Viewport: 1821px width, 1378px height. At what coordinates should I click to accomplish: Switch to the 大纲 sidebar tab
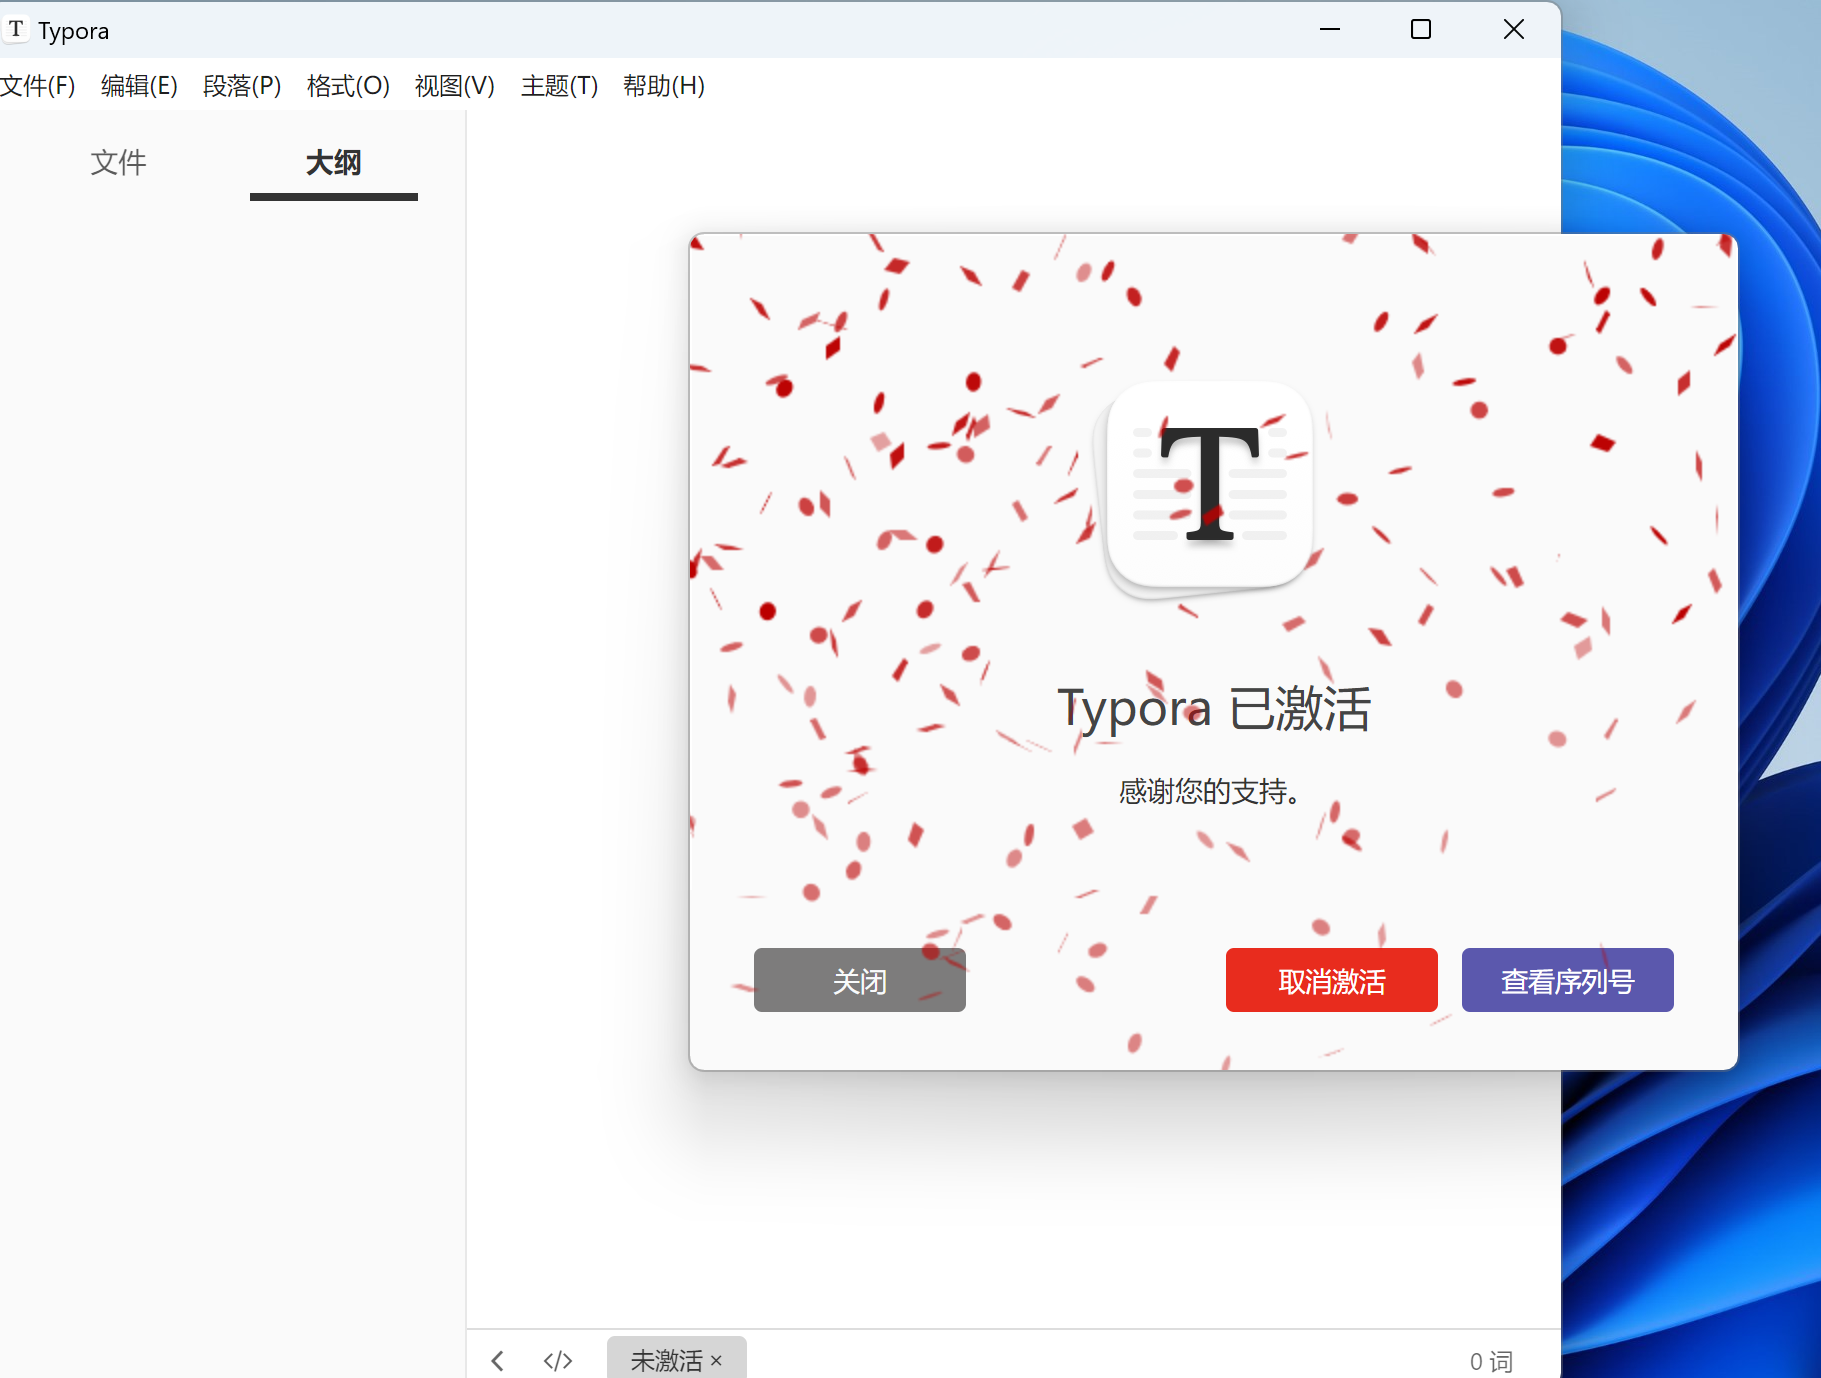pyautogui.click(x=333, y=162)
